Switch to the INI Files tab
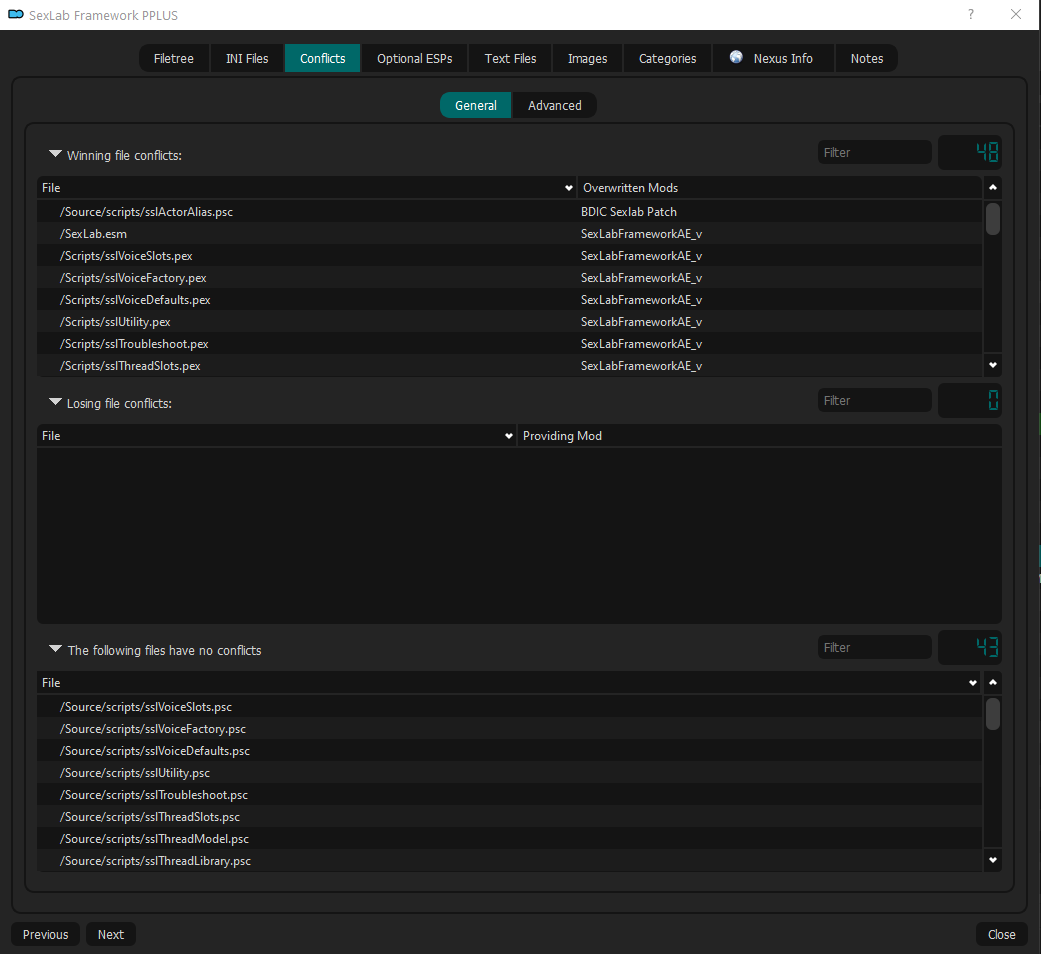Viewport: 1041px width, 954px height. point(247,58)
